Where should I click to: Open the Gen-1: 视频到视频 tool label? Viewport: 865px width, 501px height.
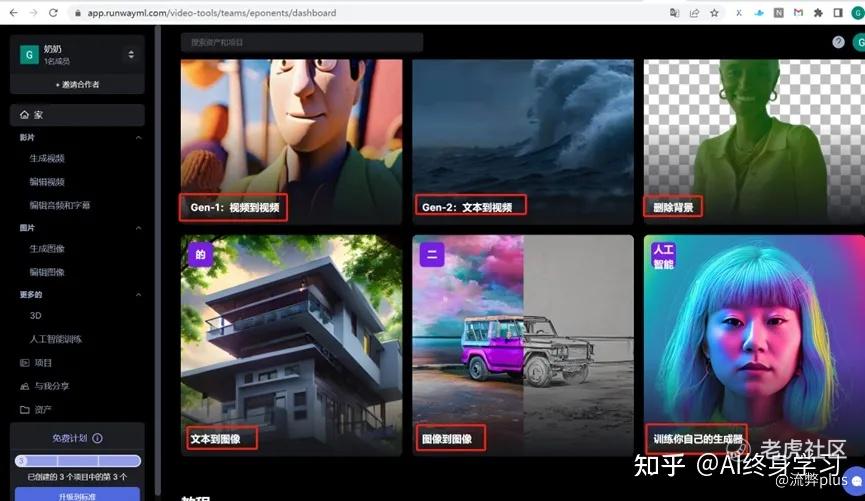click(x=234, y=207)
